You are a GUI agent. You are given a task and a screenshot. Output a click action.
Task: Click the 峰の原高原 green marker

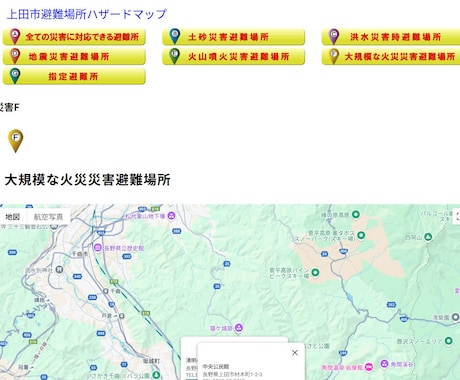(x=356, y=214)
